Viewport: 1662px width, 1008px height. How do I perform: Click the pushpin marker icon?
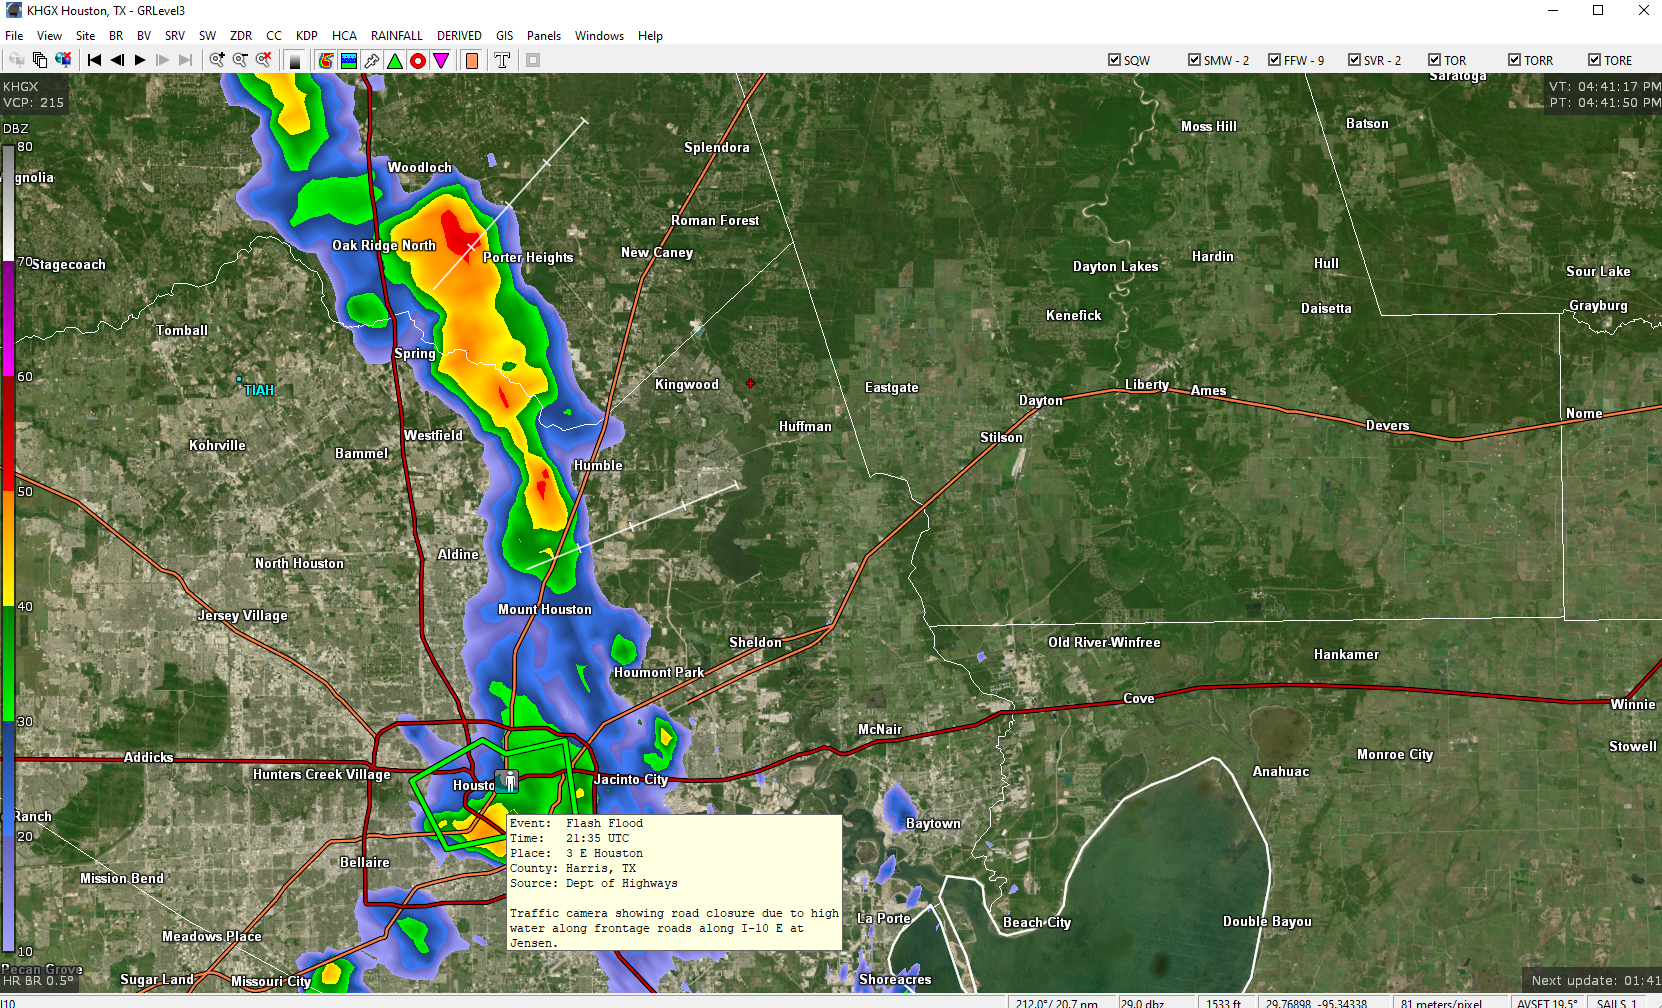point(372,60)
